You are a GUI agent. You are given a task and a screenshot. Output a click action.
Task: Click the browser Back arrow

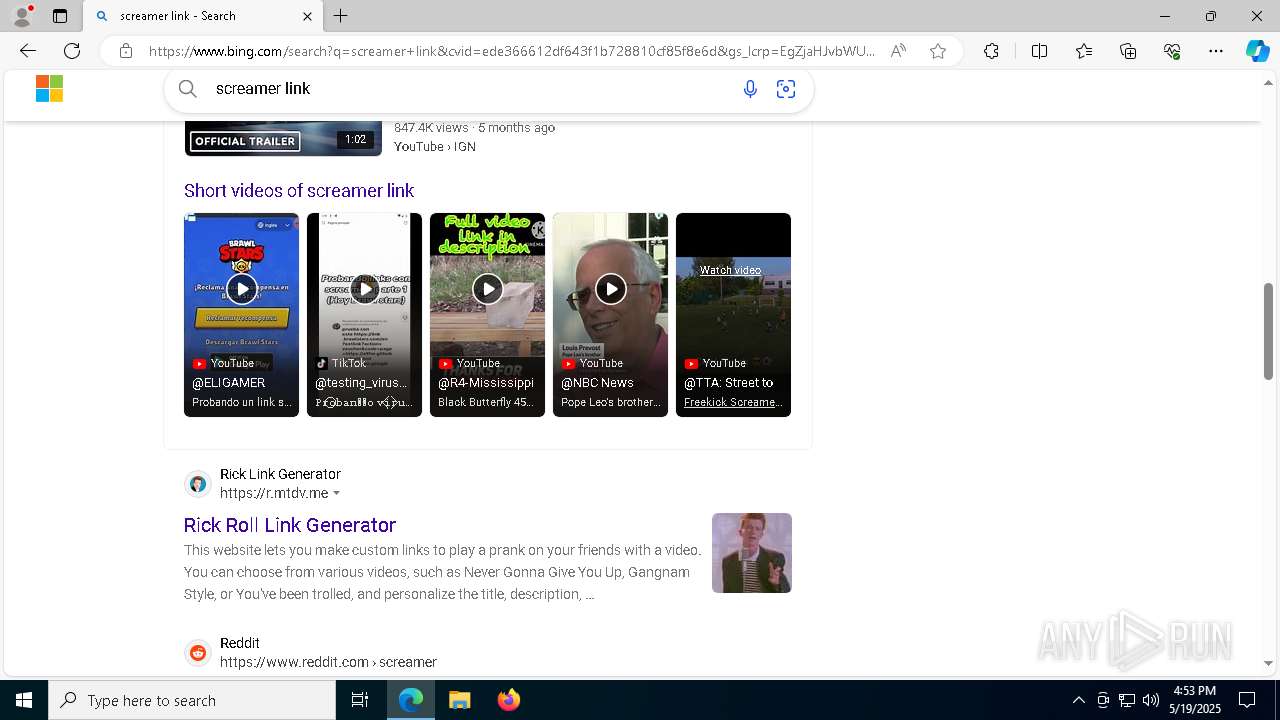[28, 51]
